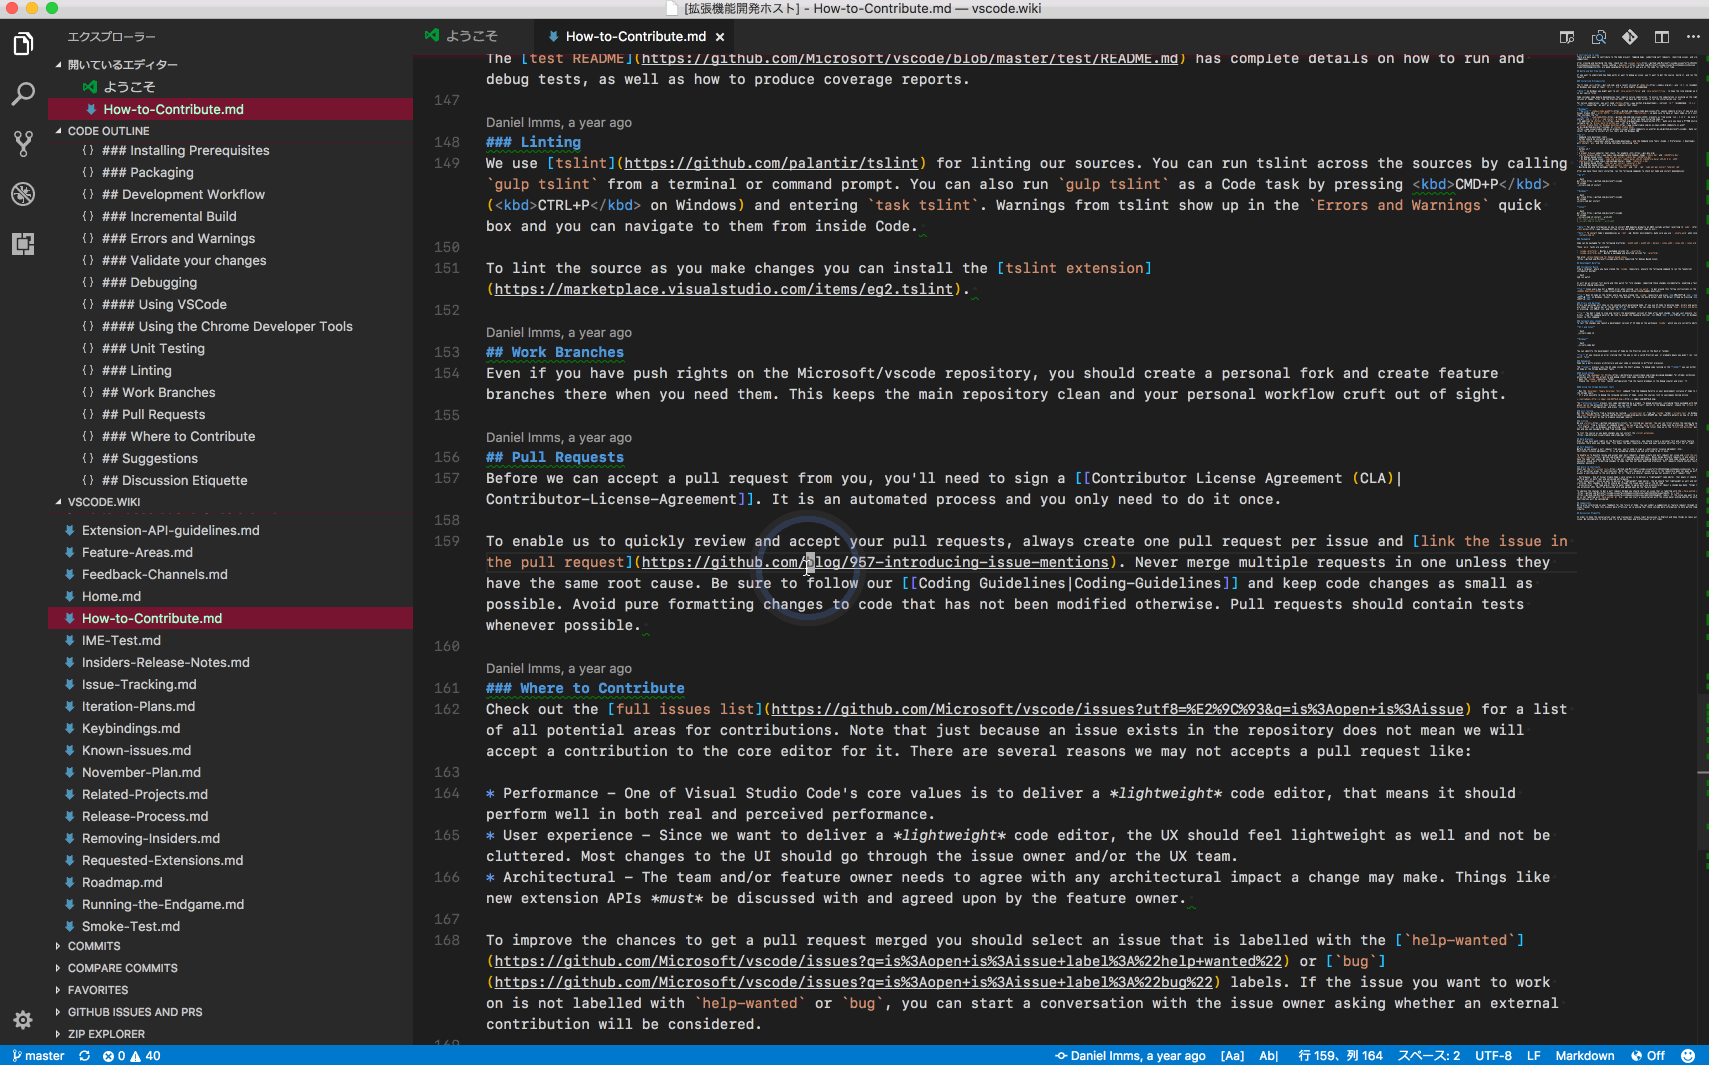Click the globe Off status item

point(1648,1056)
